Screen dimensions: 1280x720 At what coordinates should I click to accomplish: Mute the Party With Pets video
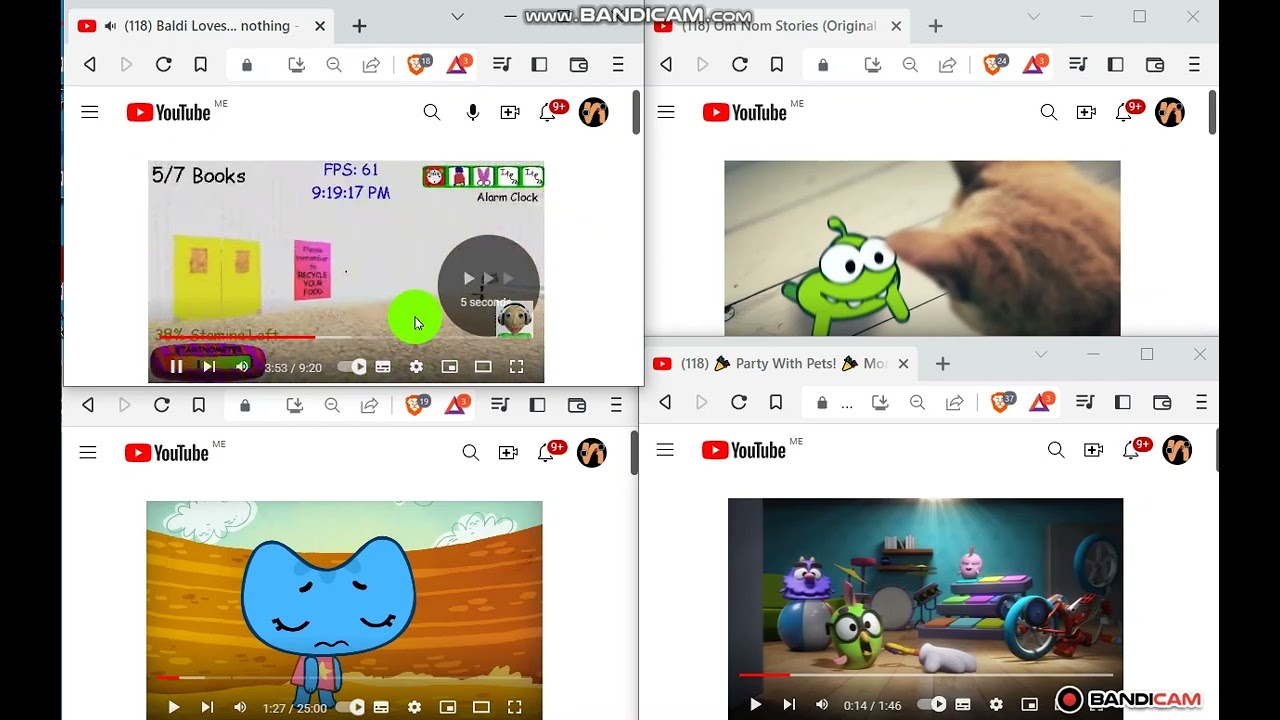[x=822, y=705]
